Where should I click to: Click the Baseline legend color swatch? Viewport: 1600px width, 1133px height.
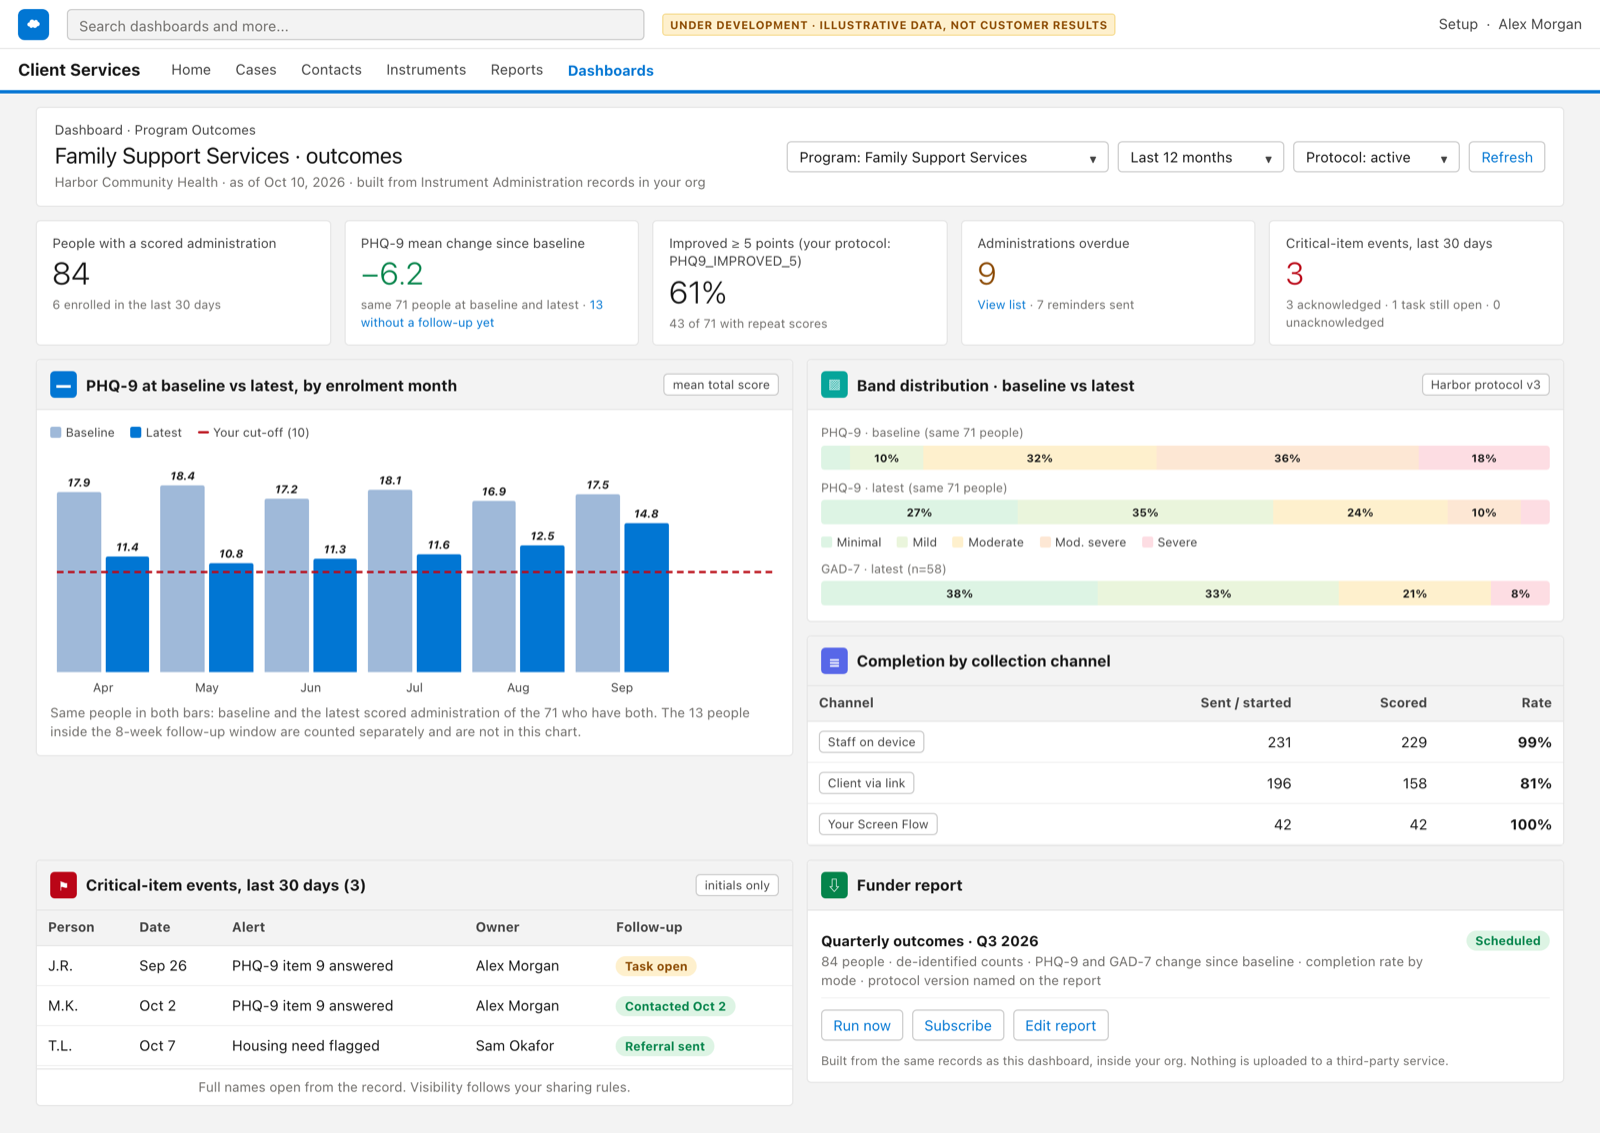click(56, 433)
